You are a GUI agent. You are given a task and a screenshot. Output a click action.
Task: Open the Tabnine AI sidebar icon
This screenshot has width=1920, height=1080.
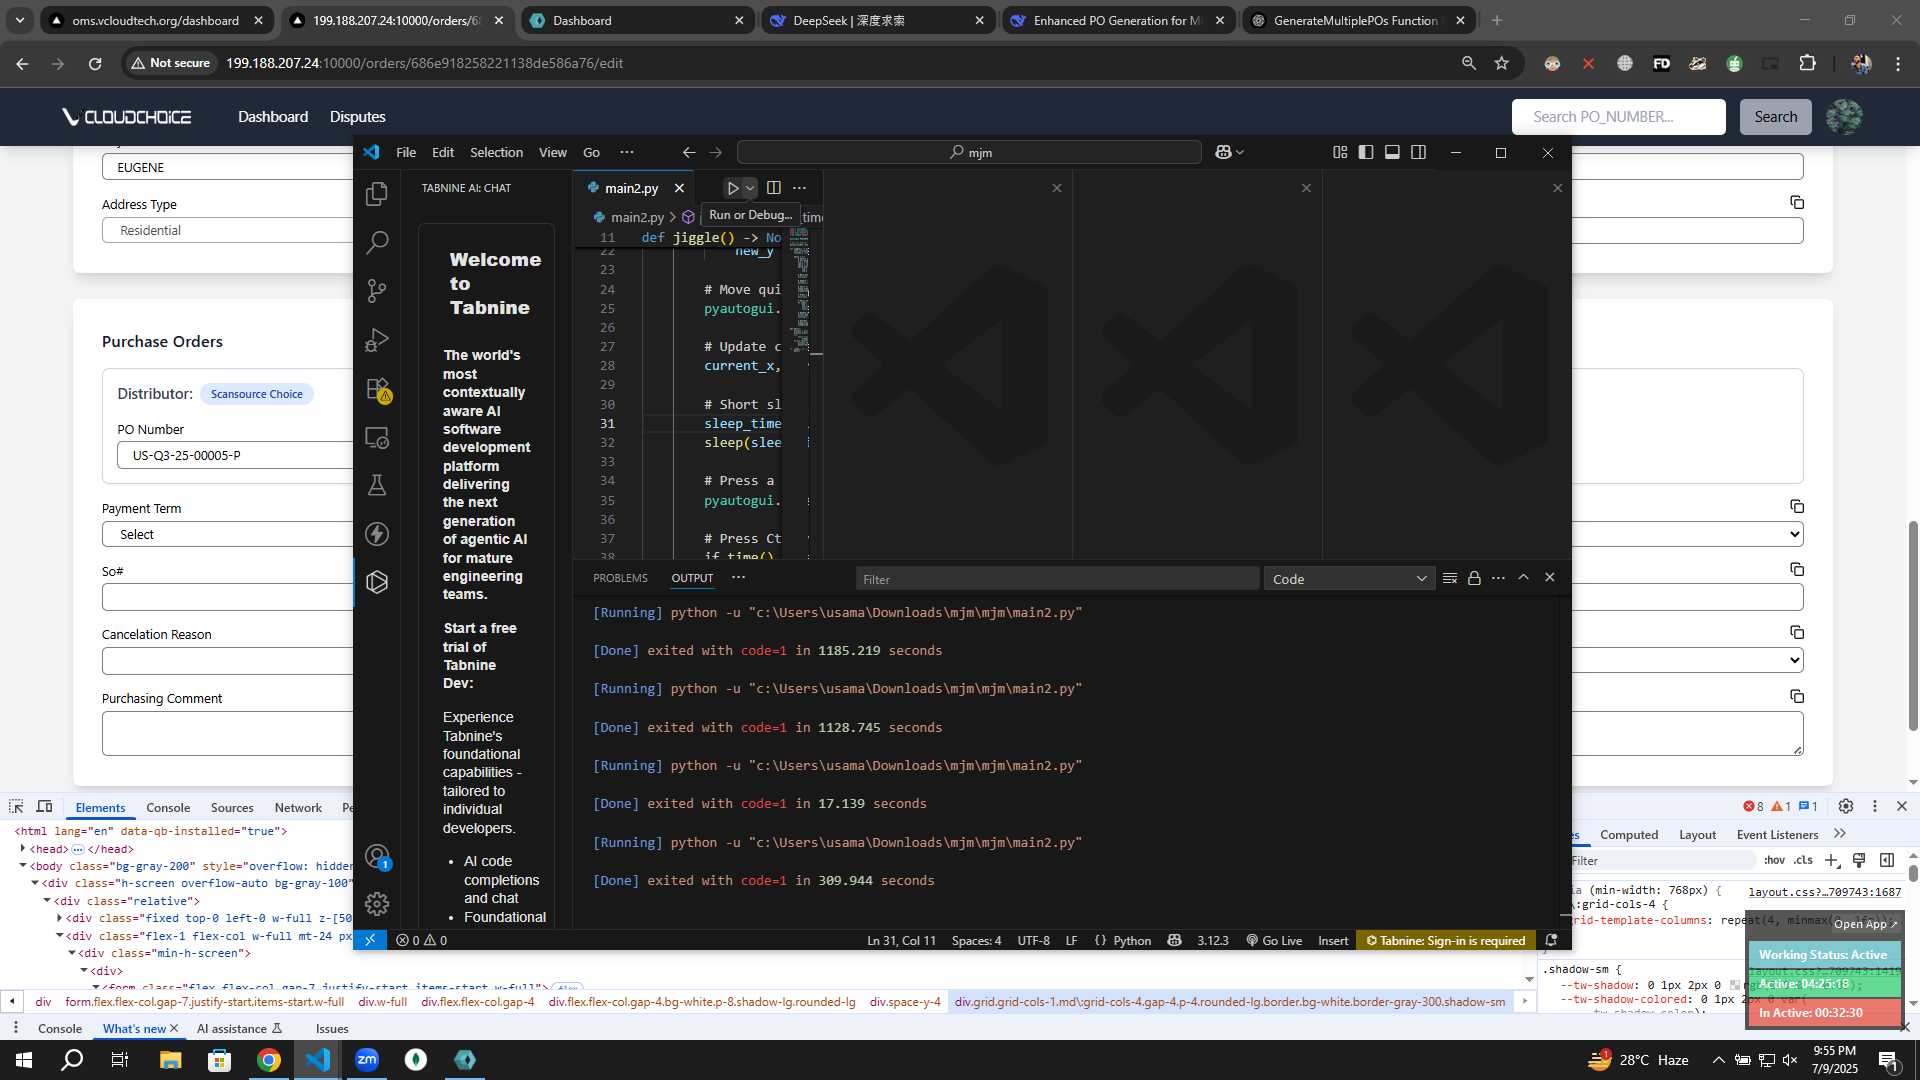tap(377, 582)
